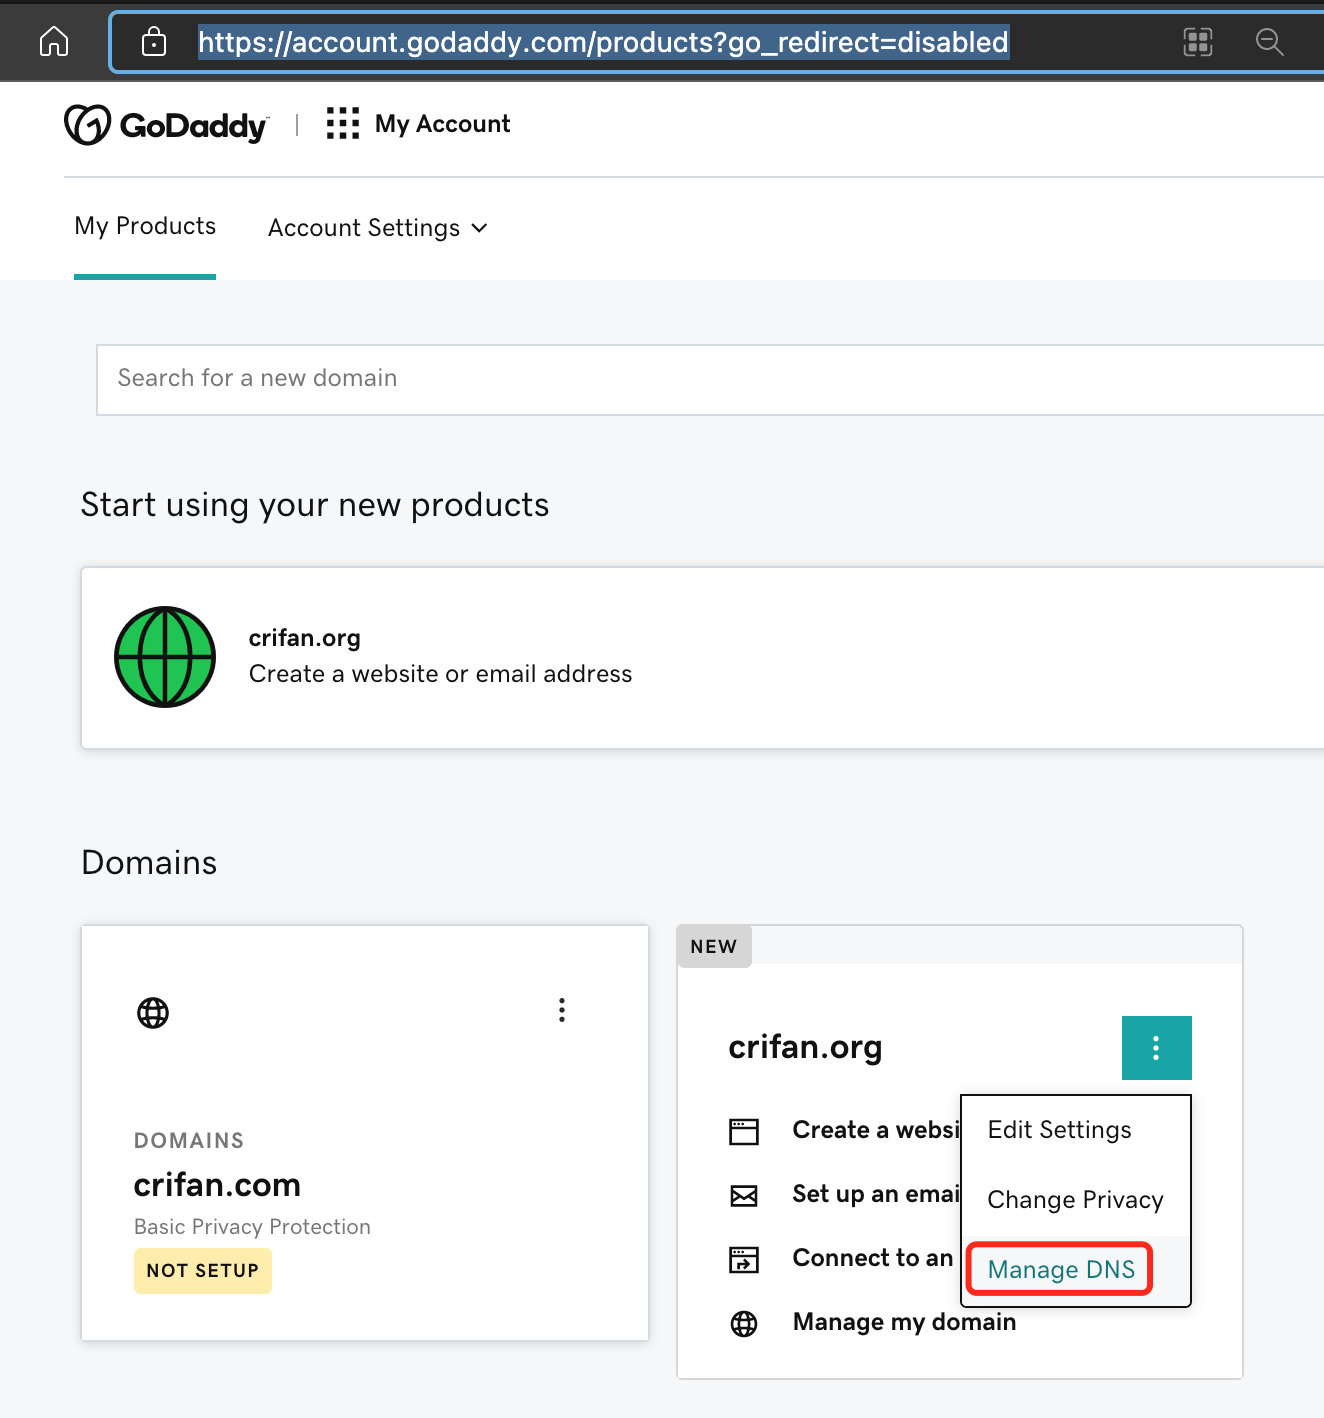Select Change Privacy menu entry
This screenshot has width=1324, height=1418.
(1076, 1200)
